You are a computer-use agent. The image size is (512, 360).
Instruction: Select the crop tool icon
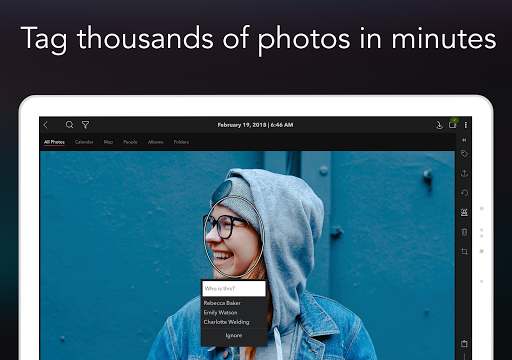464,251
